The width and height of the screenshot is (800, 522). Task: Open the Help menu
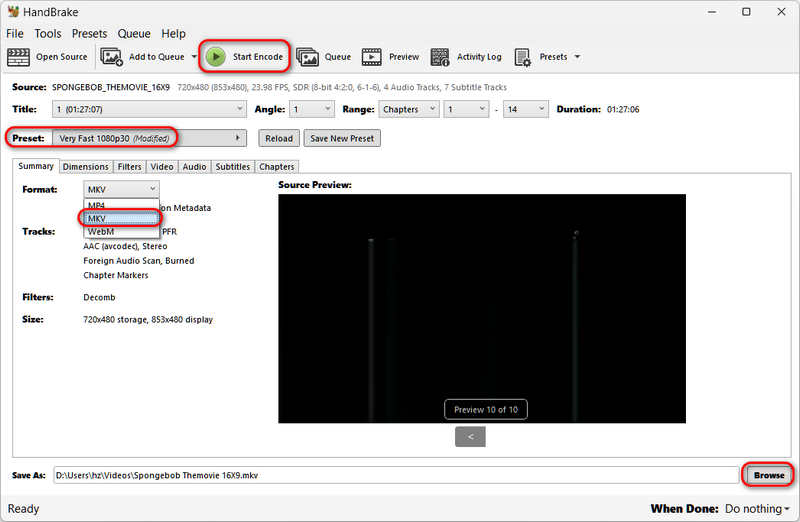tap(173, 34)
